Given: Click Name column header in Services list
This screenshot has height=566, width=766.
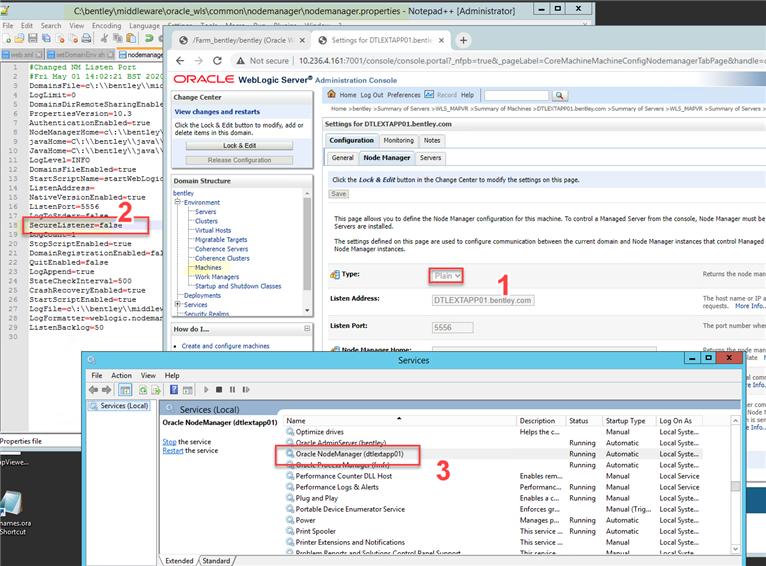Looking at the screenshot, I should coord(399,420).
